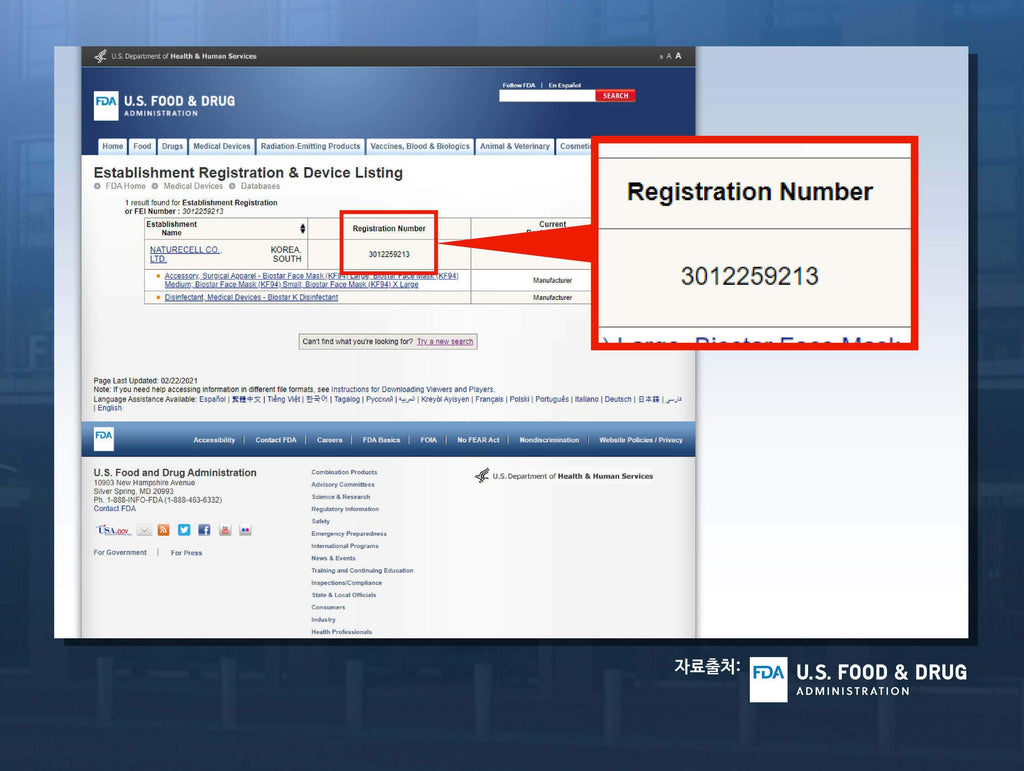
Task: Open Website Policies / Privacy link
Action: coord(641,440)
